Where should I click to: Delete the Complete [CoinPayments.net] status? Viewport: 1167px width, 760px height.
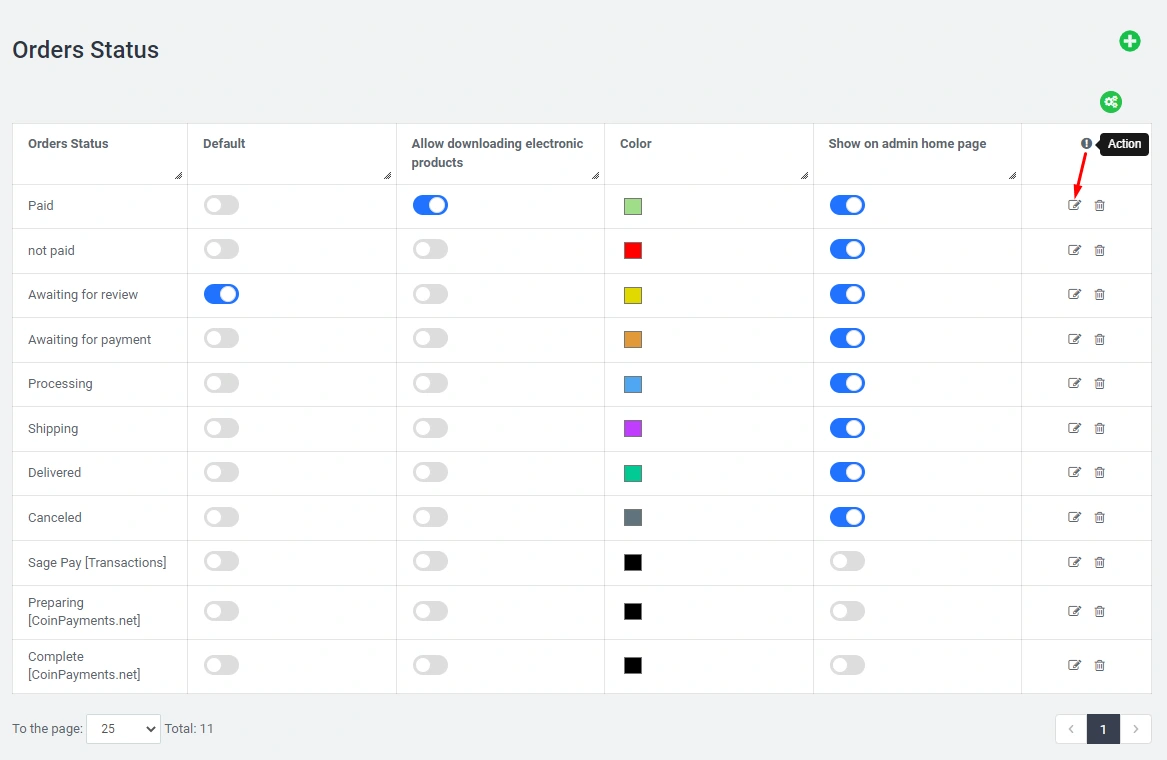click(x=1100, y=665)
